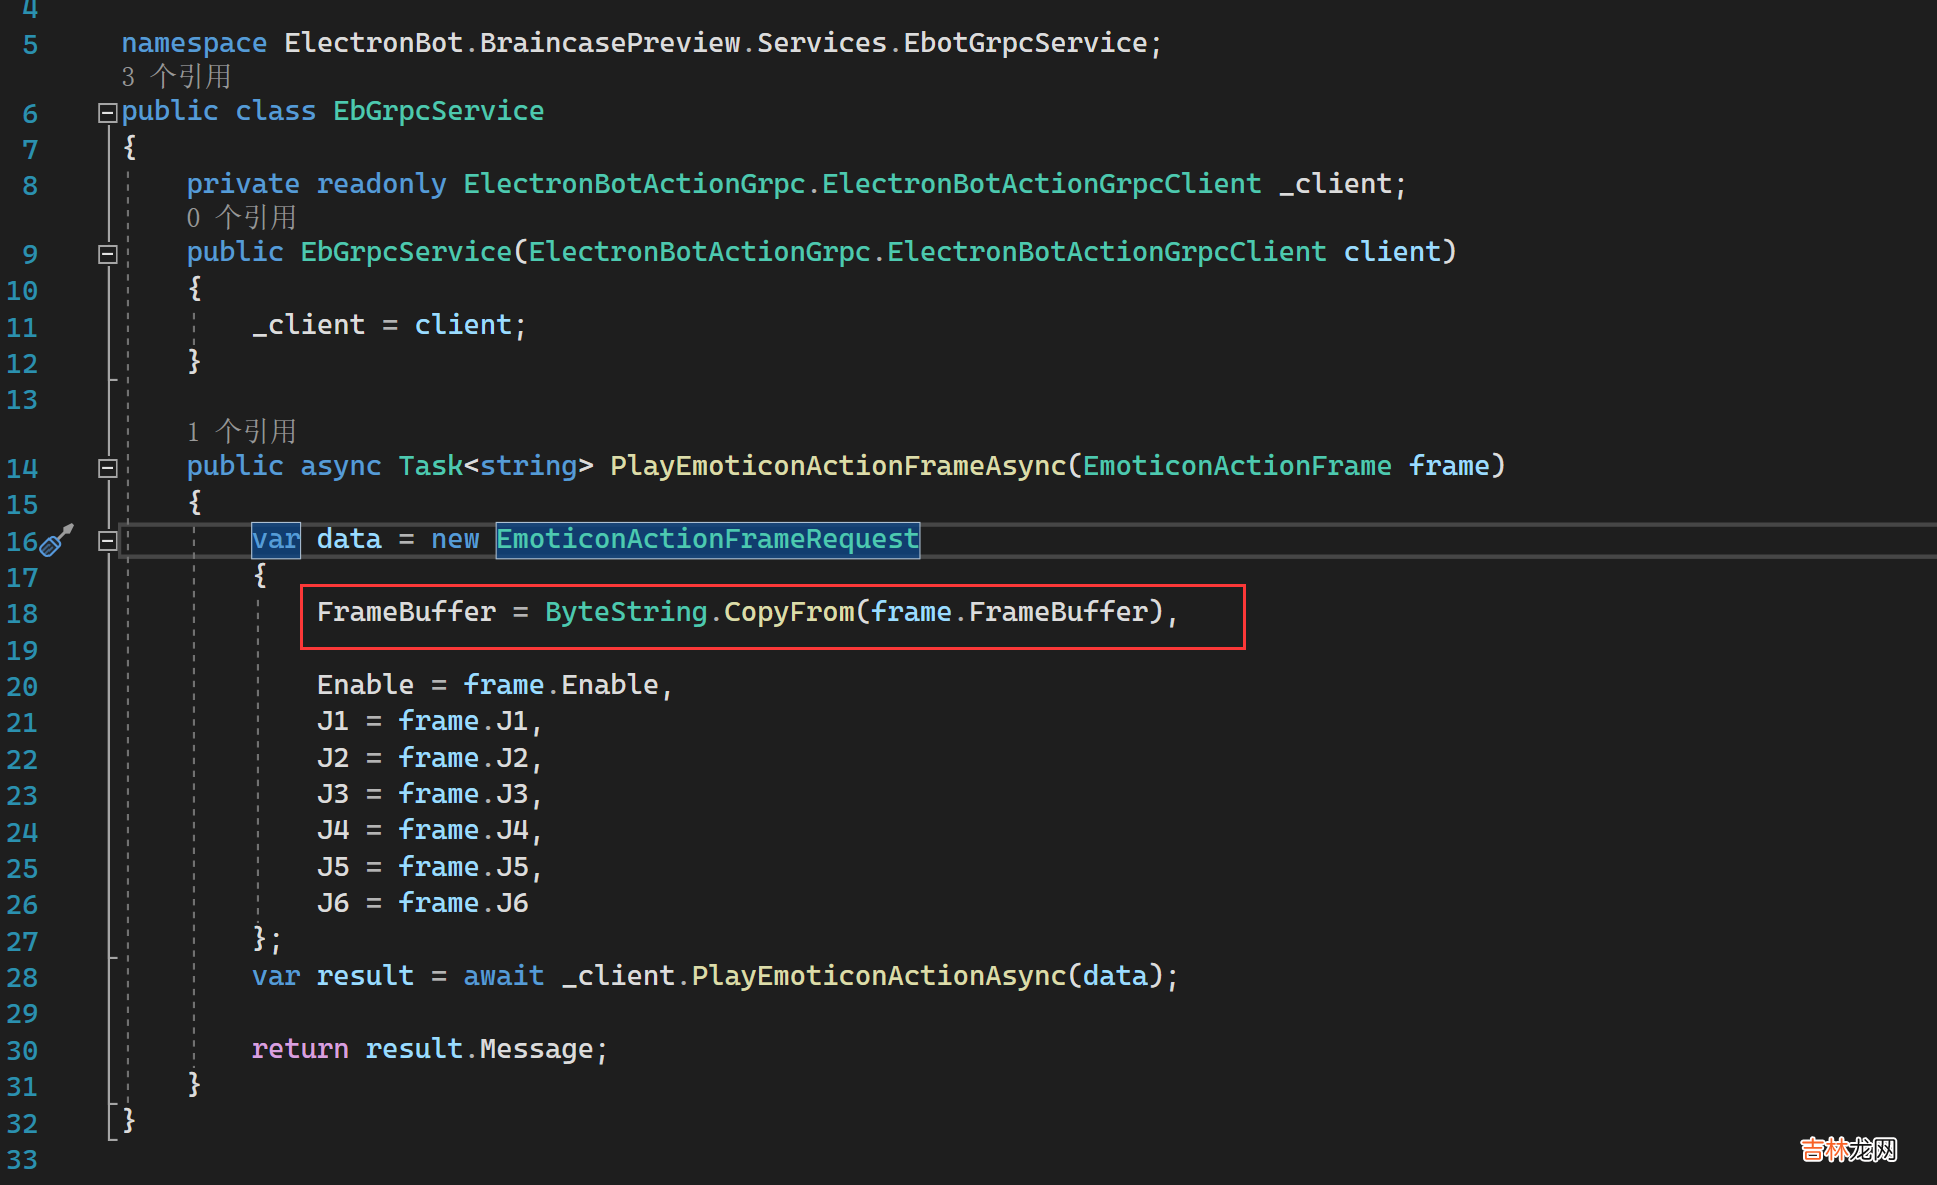
Task: Collapse the PlayEmoticonActionFrameAsync method block
Action: (108, 468)
